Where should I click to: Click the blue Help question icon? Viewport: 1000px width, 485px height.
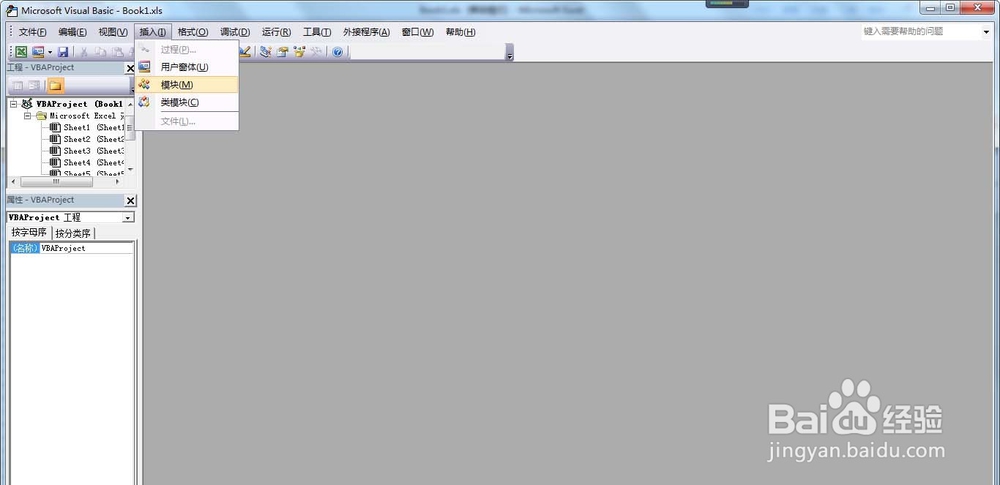[337, 52]
